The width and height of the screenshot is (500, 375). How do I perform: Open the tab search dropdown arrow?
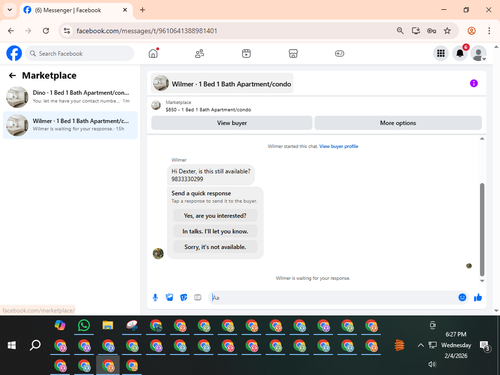(10, 10)
